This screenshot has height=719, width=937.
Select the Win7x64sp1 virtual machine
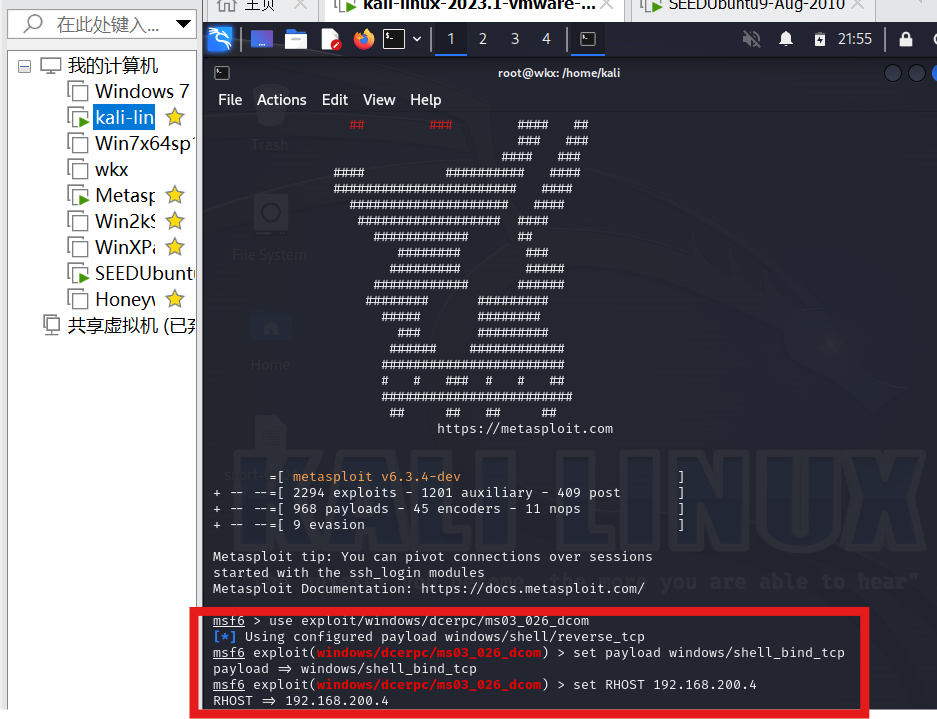[143, 143]
